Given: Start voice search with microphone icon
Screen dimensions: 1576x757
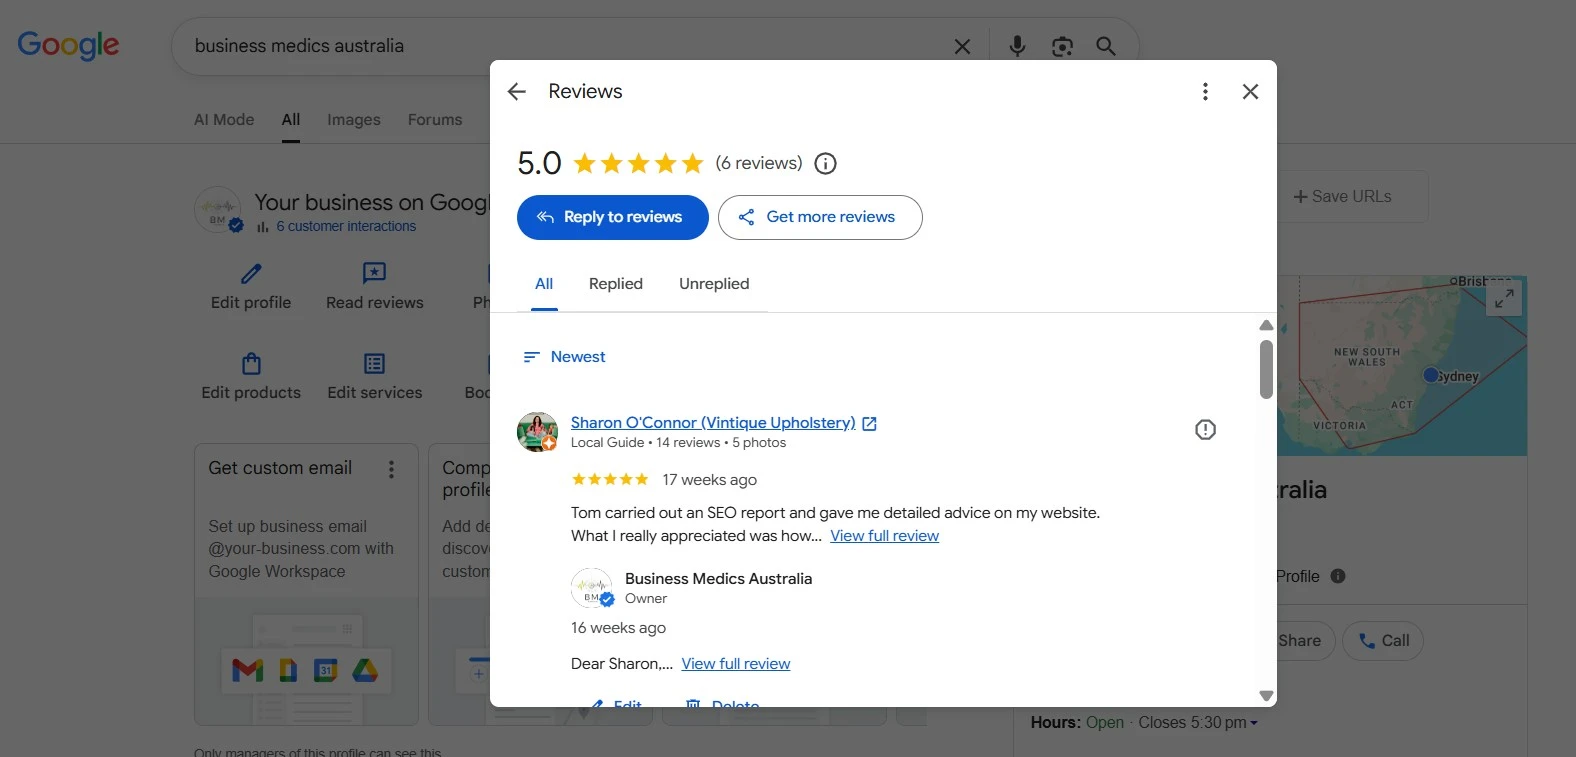Looking at the screenshot, I should coord(1017,46).
